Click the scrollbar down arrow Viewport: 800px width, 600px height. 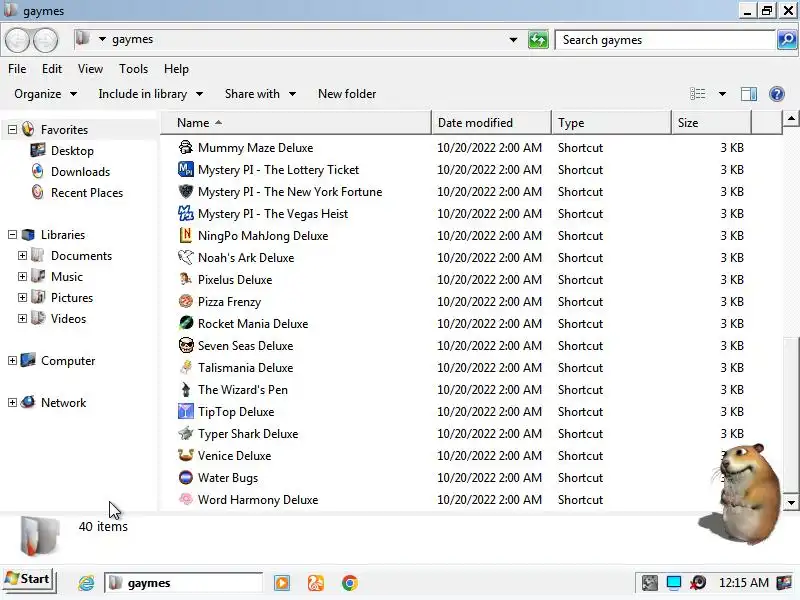[791, 503]
